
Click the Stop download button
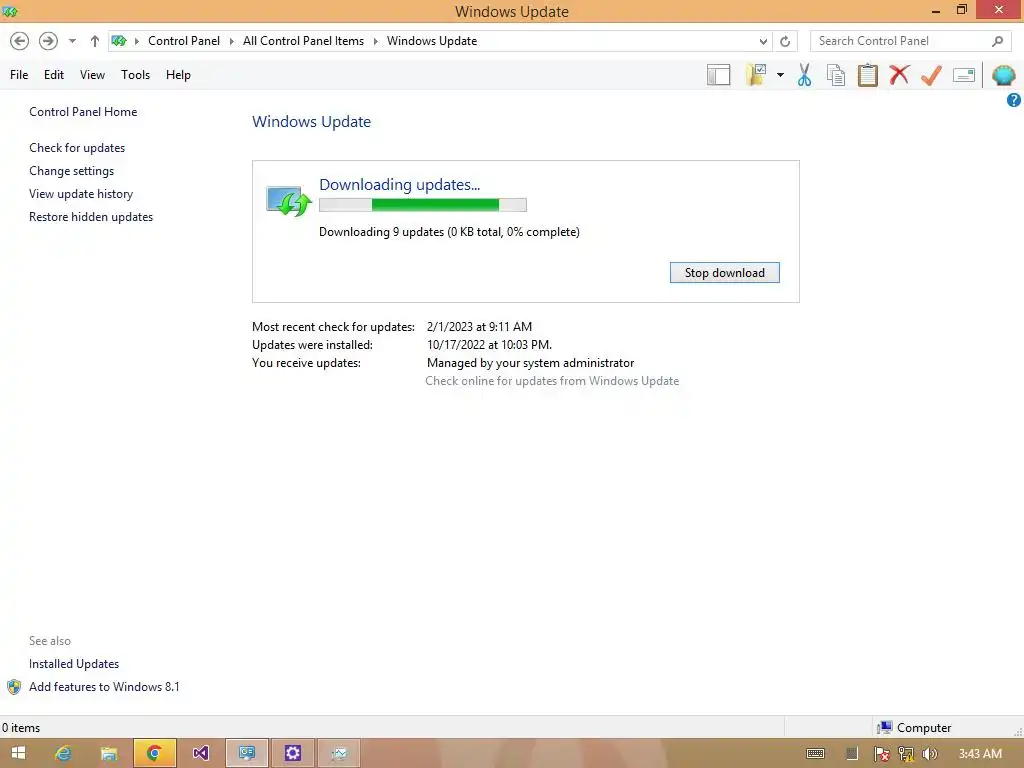click(x=724, y=272)
